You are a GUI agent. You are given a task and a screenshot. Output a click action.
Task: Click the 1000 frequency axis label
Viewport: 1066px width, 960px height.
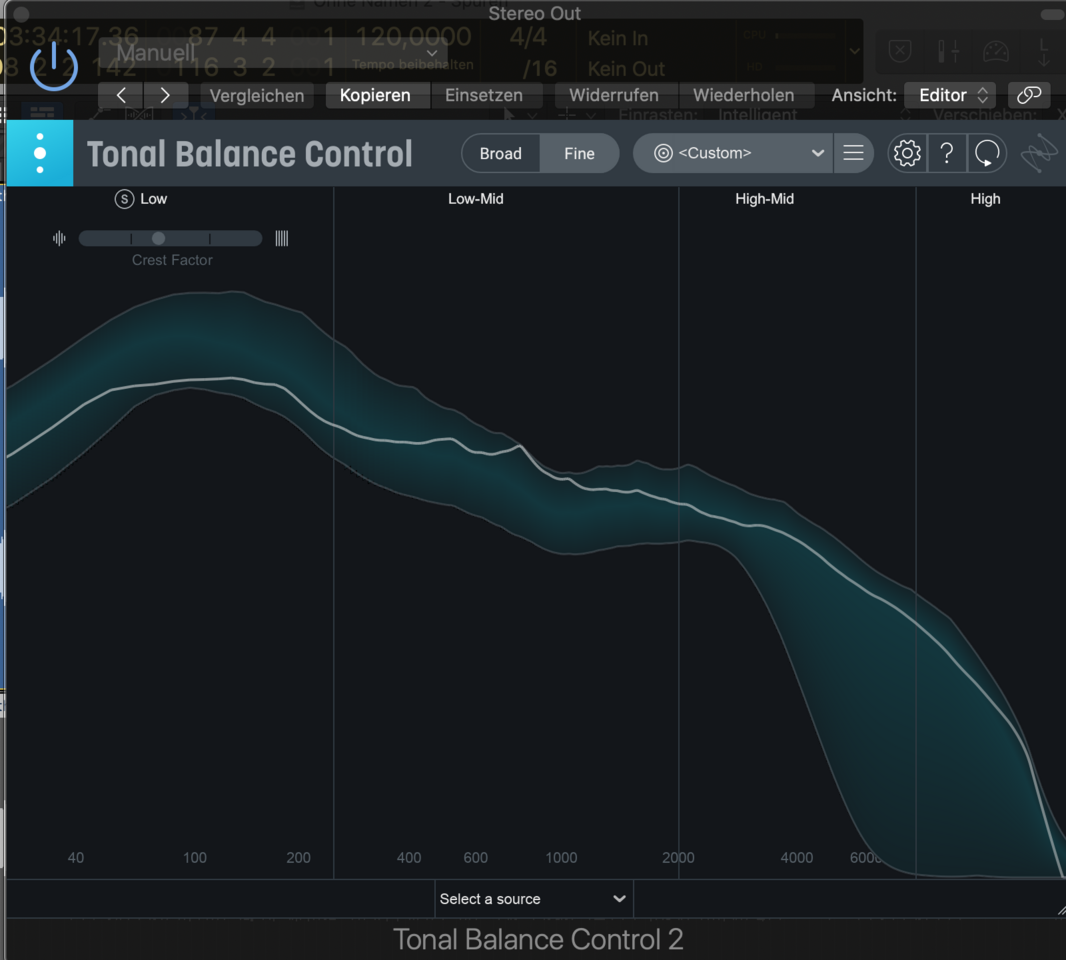pos(561,858)
